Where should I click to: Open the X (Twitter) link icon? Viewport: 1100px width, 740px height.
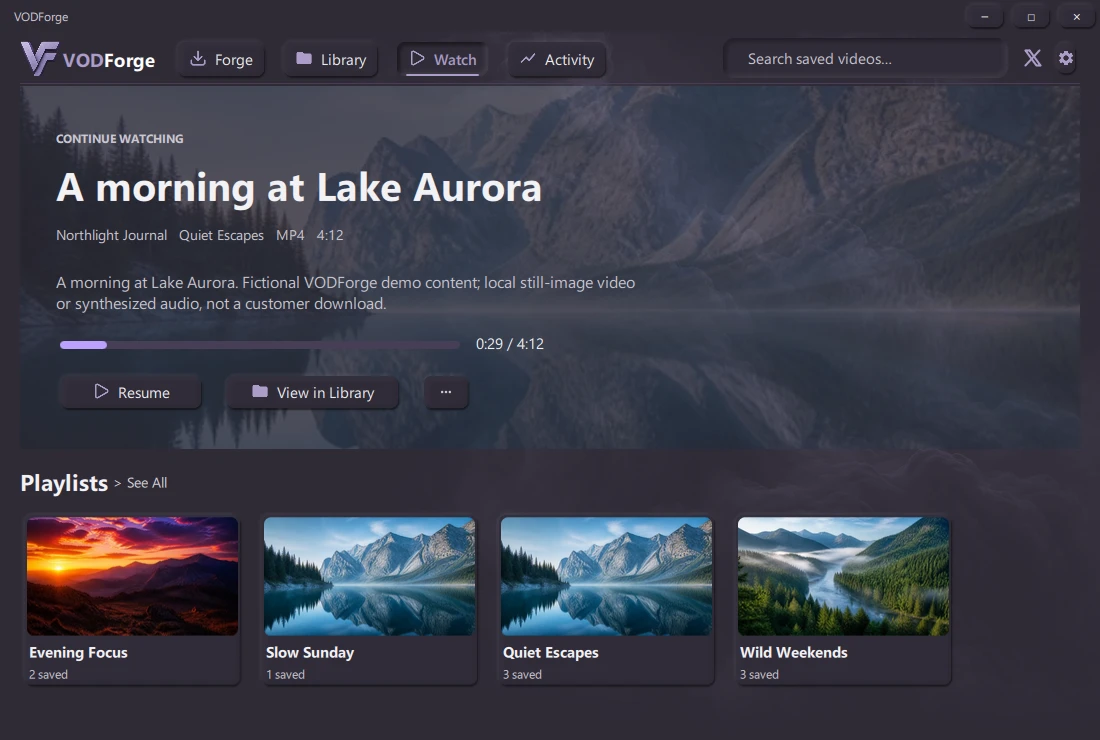point(1032,58)
